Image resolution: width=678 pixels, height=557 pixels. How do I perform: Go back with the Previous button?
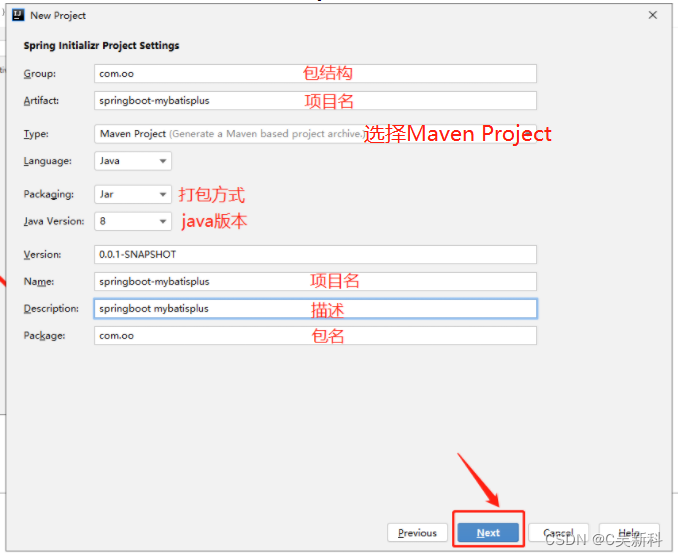[x=417, y=533]
